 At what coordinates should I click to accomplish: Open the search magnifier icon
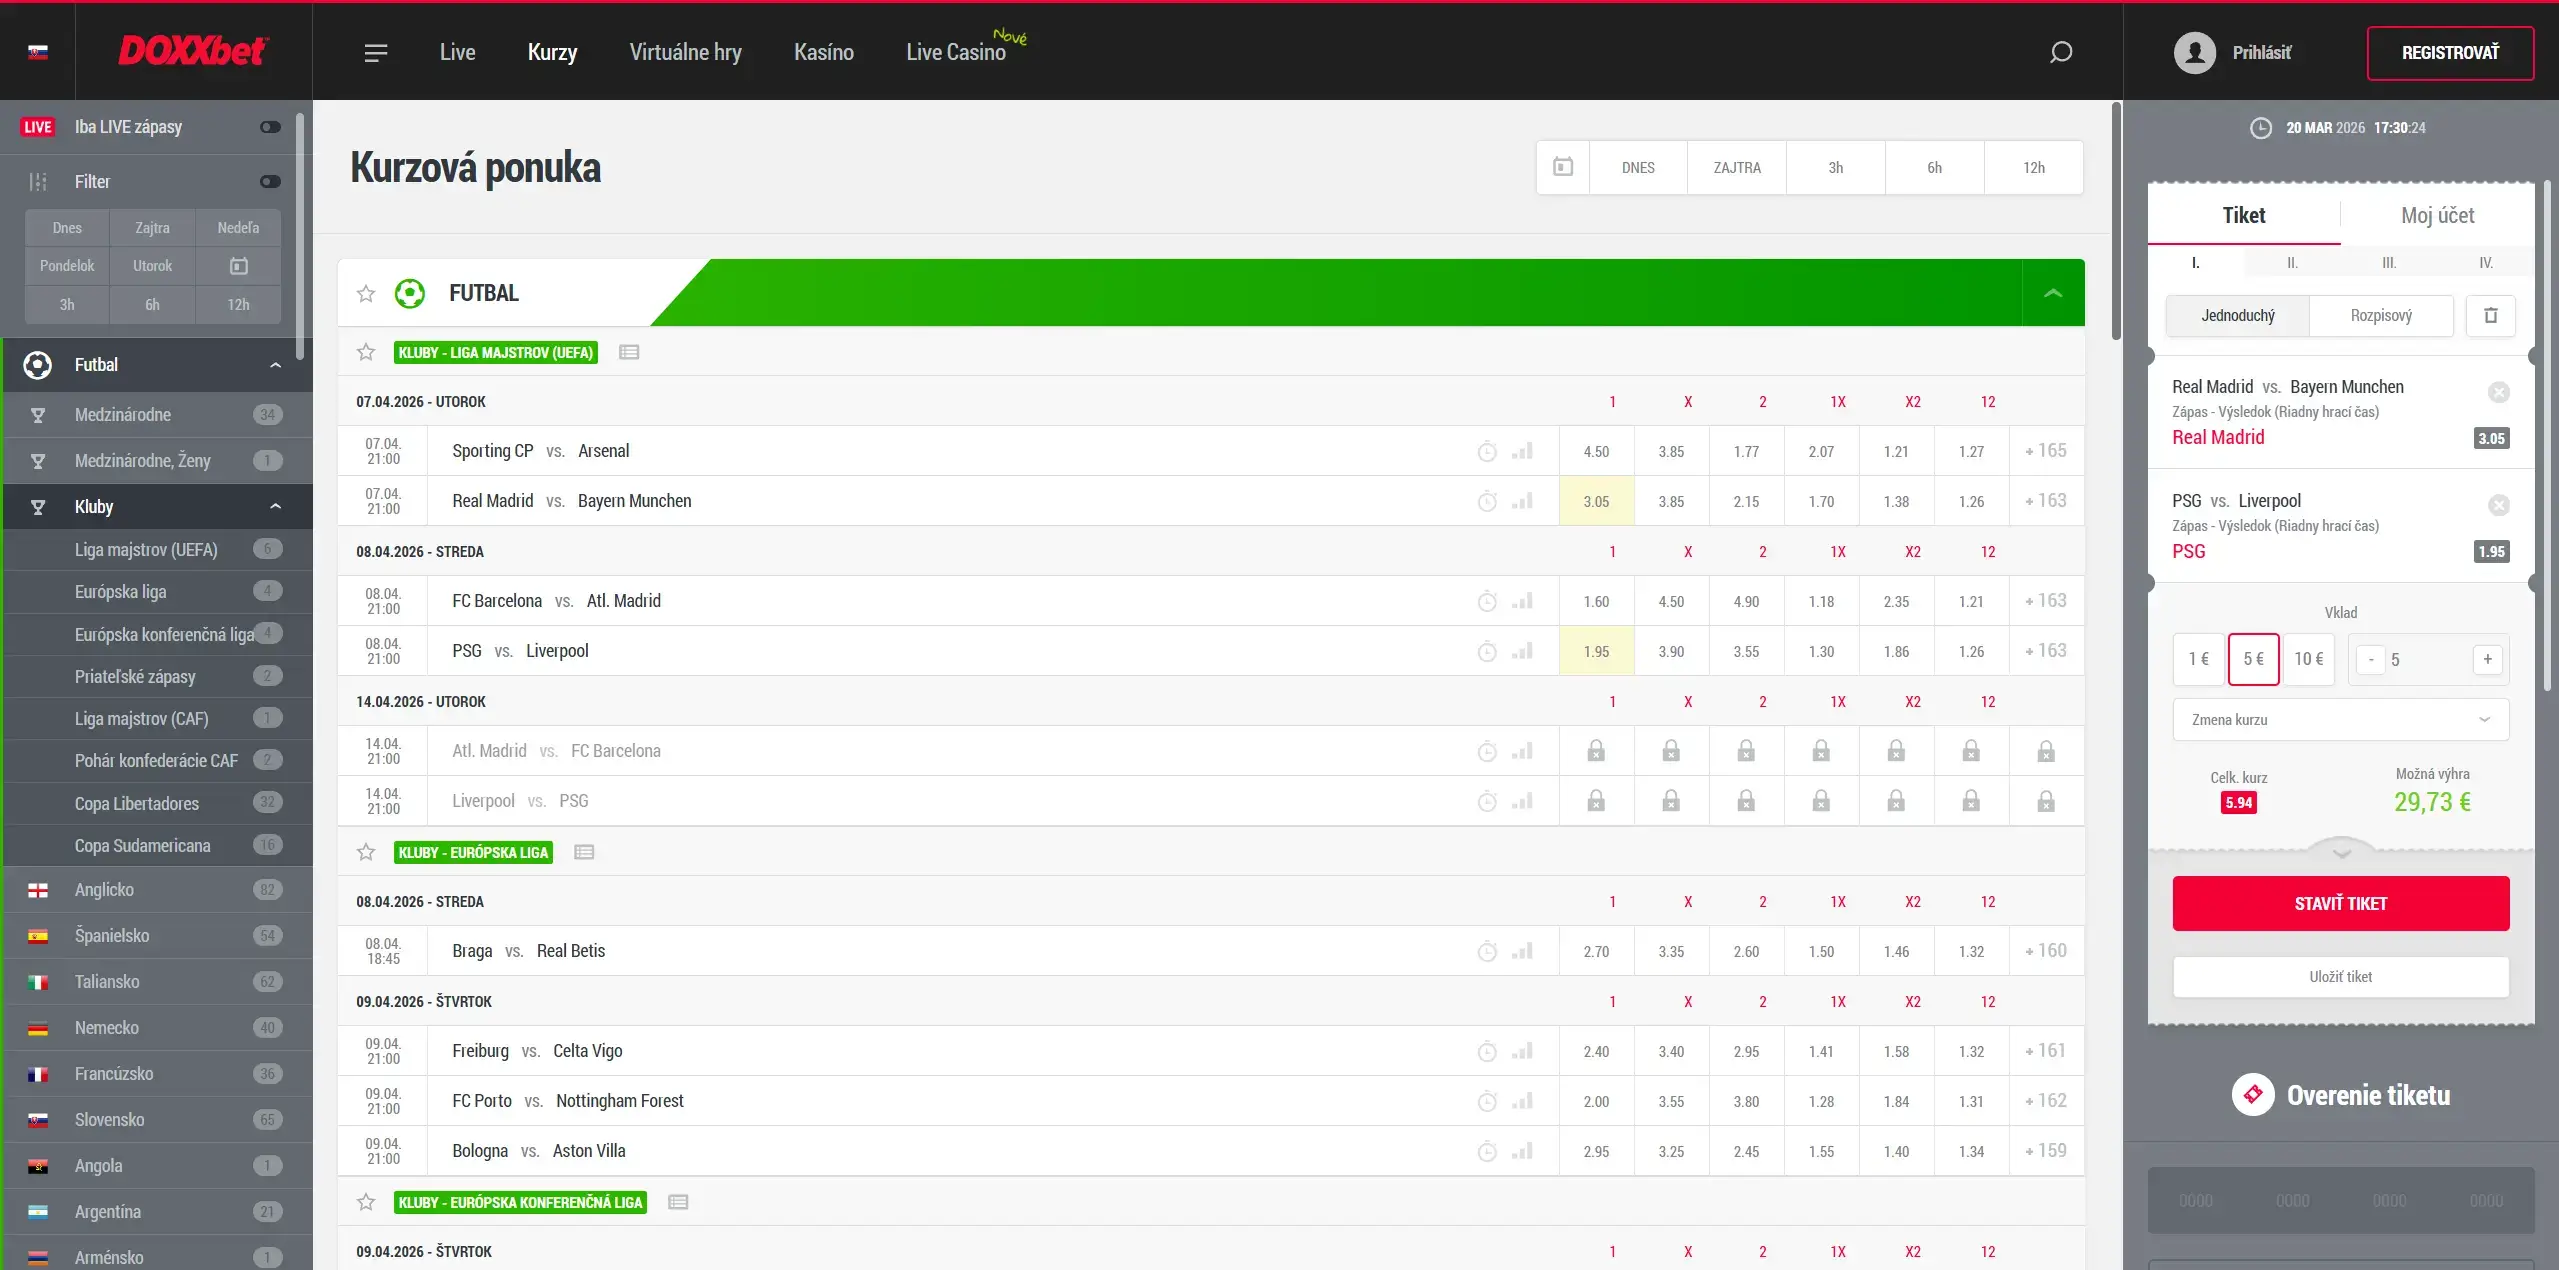[2062, 52]
